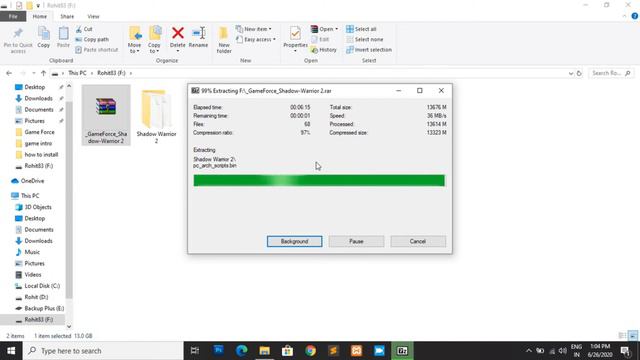Screen dimensions: 640x360
Task: Click Rohit83 (F:) in the address bar
Action: [111, 73]
